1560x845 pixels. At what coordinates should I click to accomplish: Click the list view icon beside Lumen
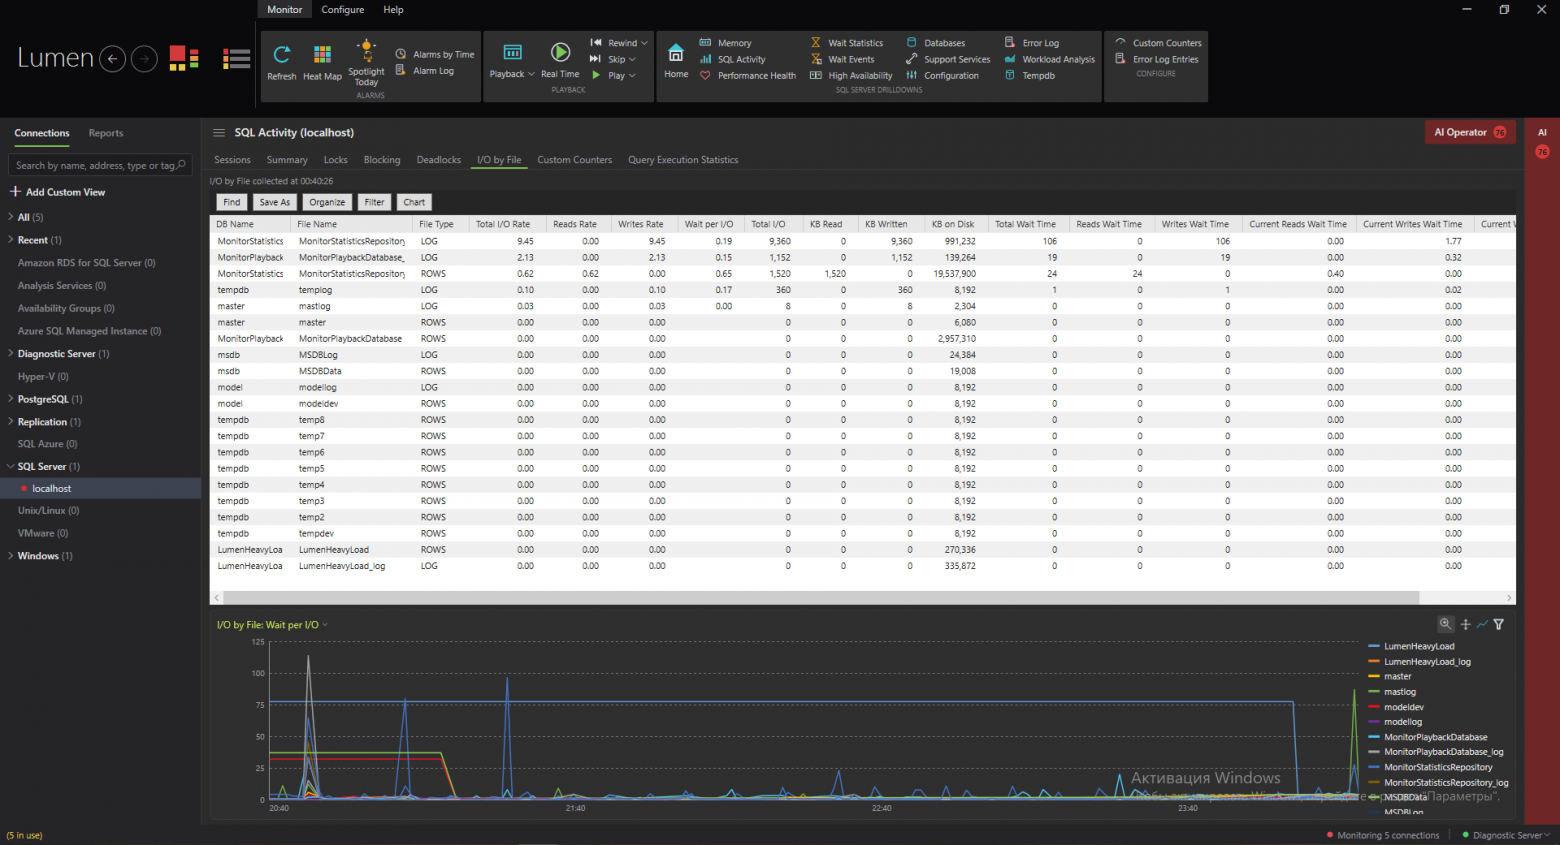pyautogui.click(x=237, y=59)
